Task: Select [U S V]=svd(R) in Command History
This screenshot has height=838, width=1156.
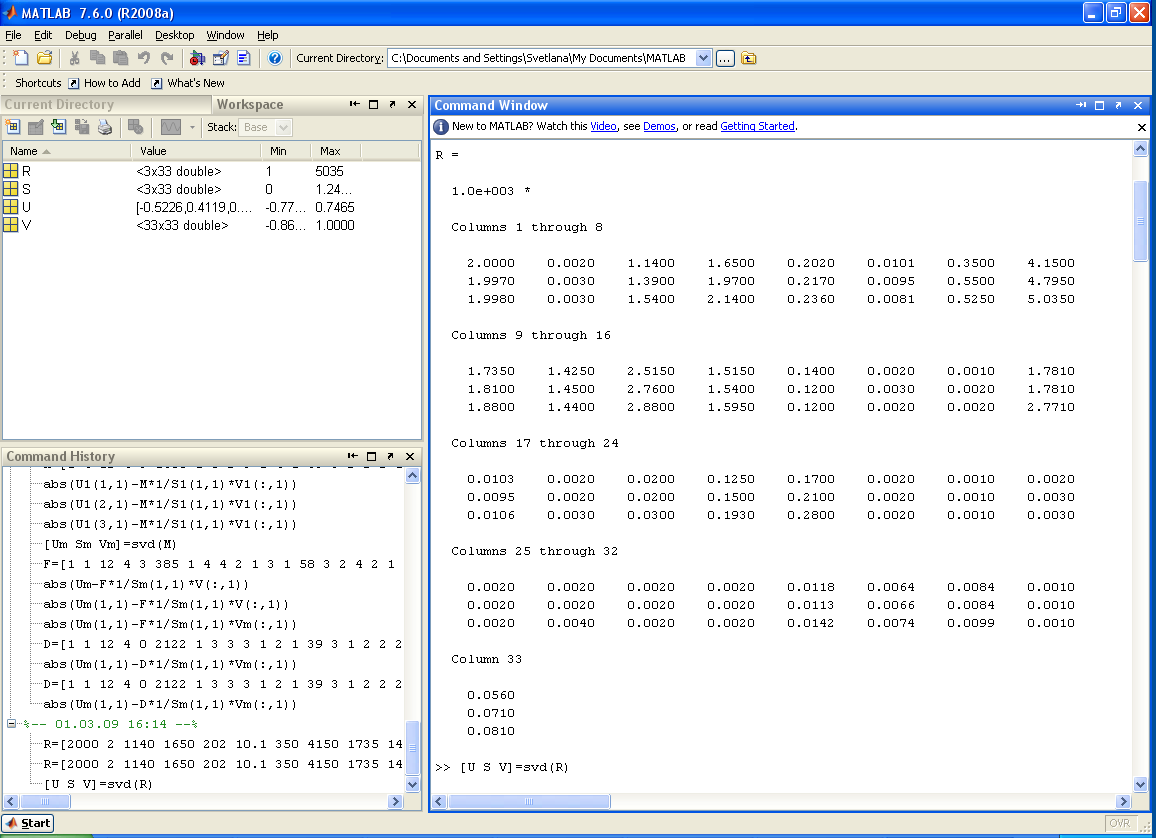Action: tap(98, 784)
